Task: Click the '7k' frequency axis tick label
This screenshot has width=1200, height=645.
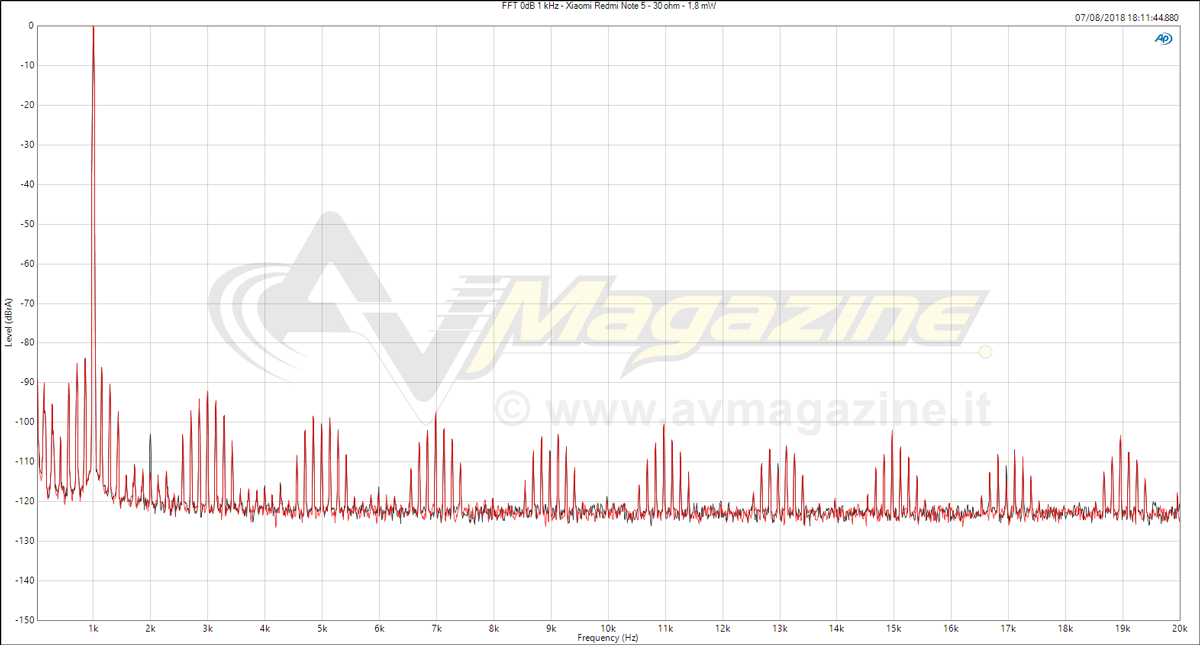Action: (x=436, y=629)
